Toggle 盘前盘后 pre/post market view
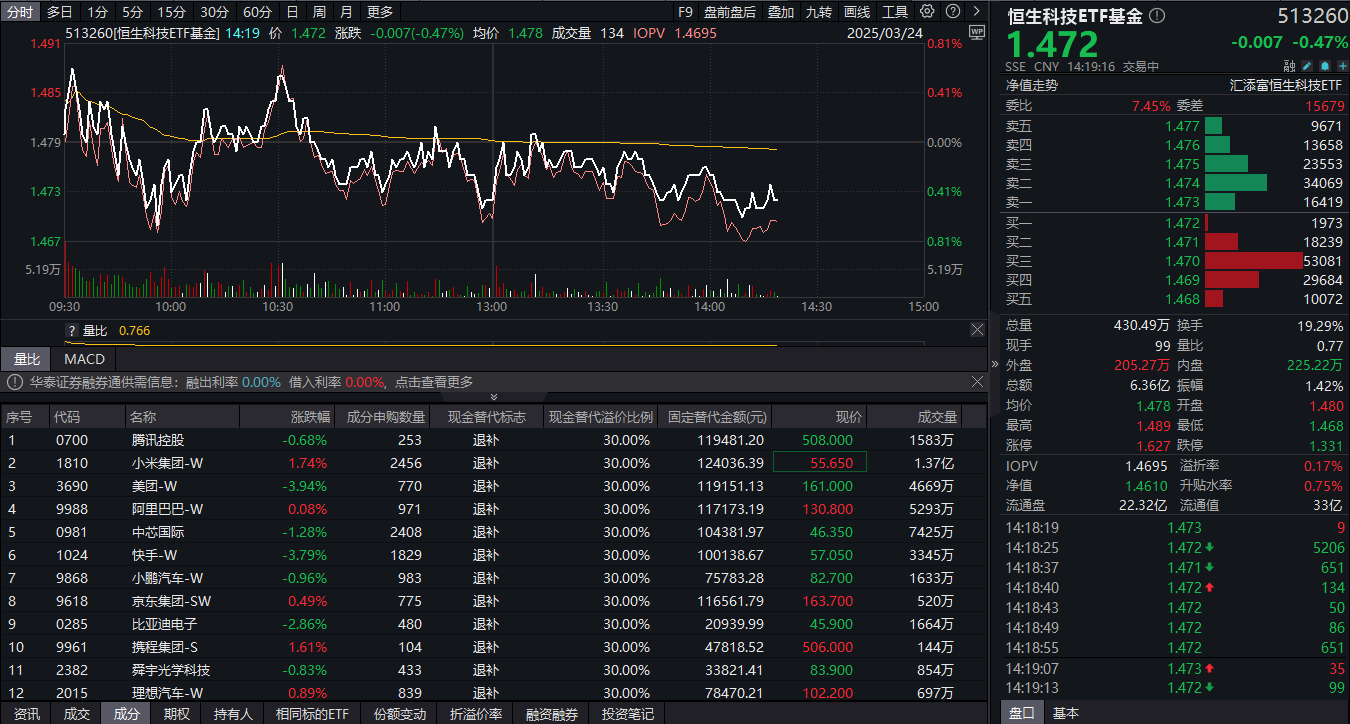The image size is (1350, 724). coord(730,12)
